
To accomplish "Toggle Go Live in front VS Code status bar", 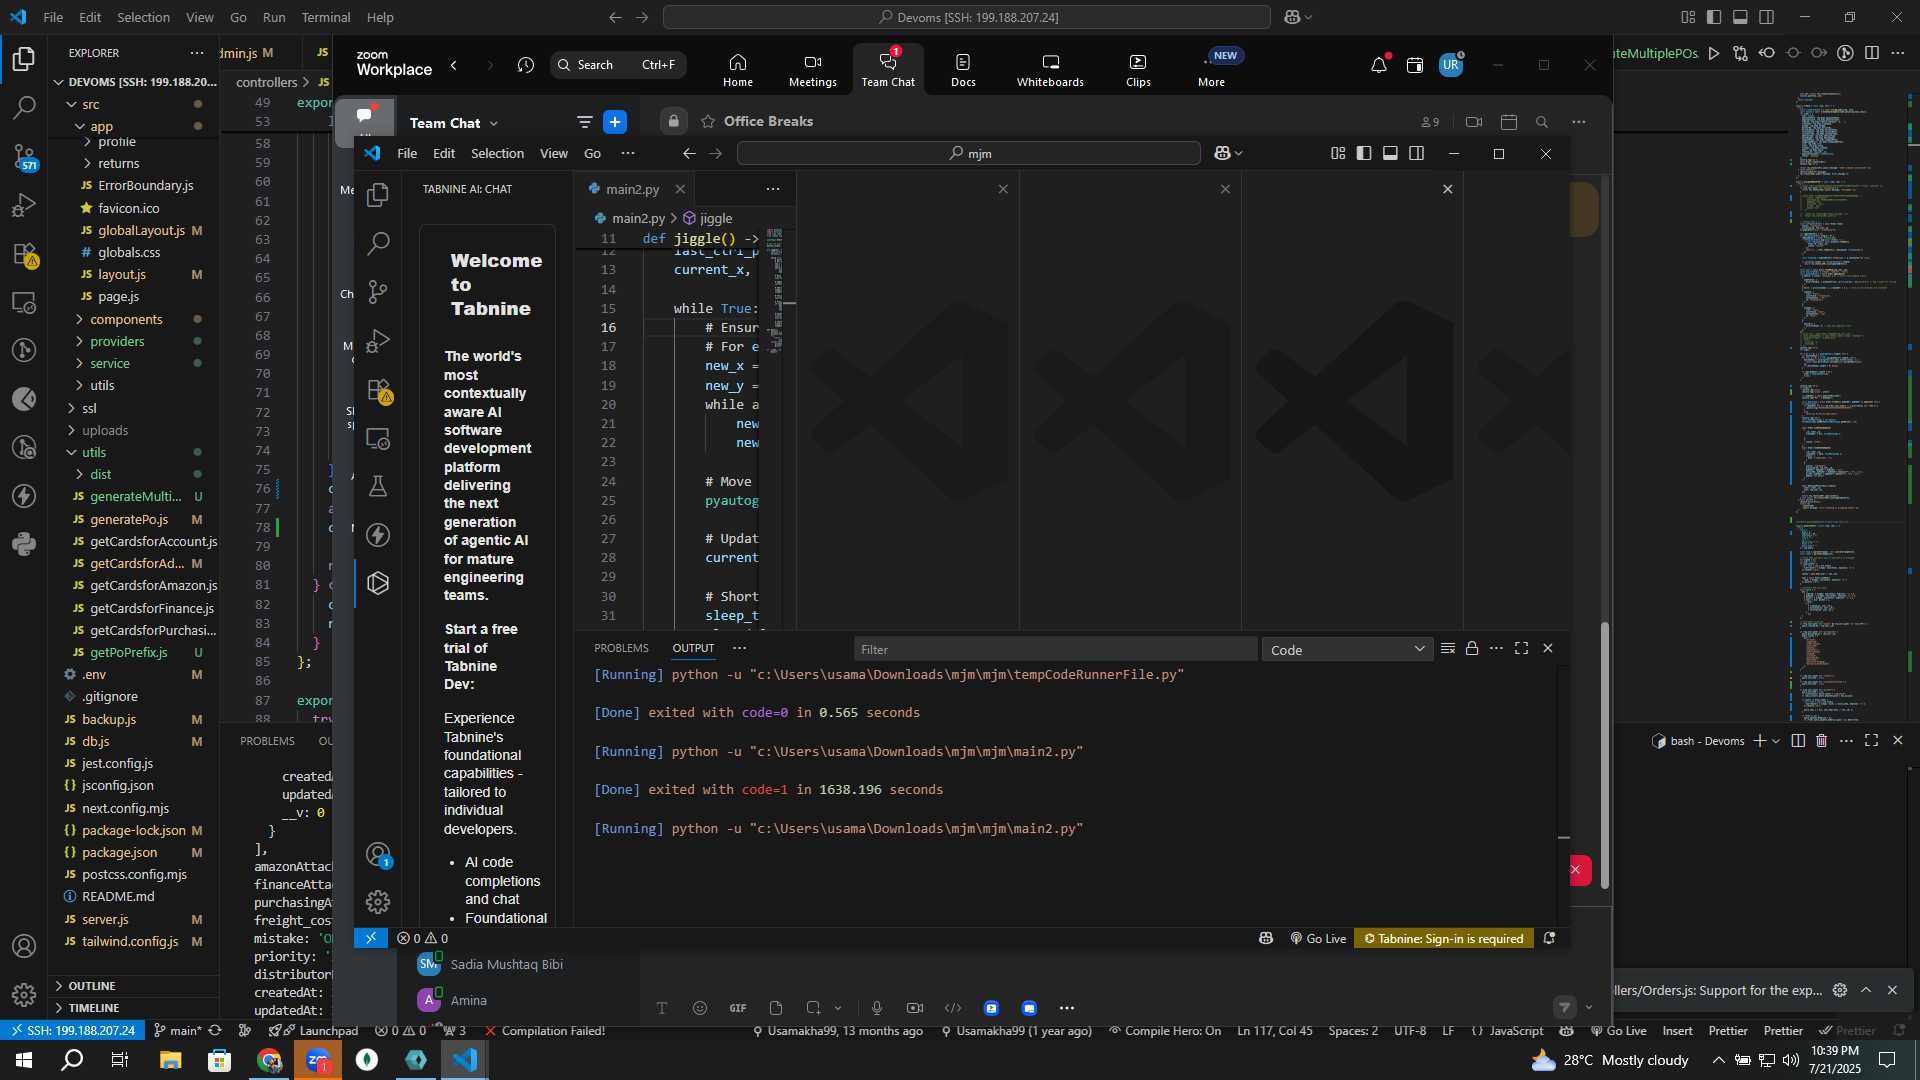I will click(1318, 938).
